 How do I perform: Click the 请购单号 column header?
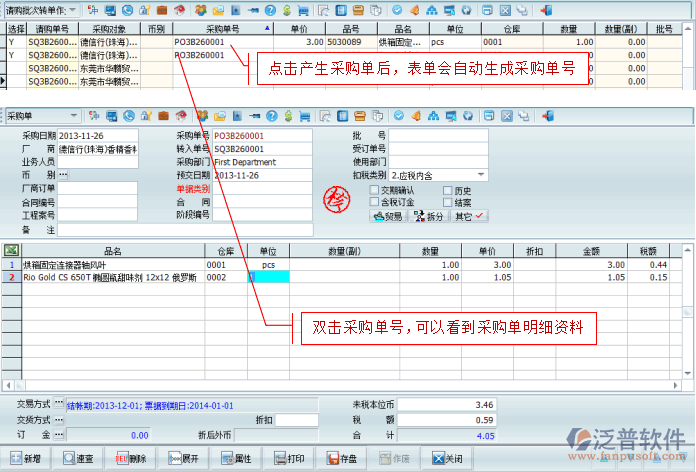[x=52, y=29]
